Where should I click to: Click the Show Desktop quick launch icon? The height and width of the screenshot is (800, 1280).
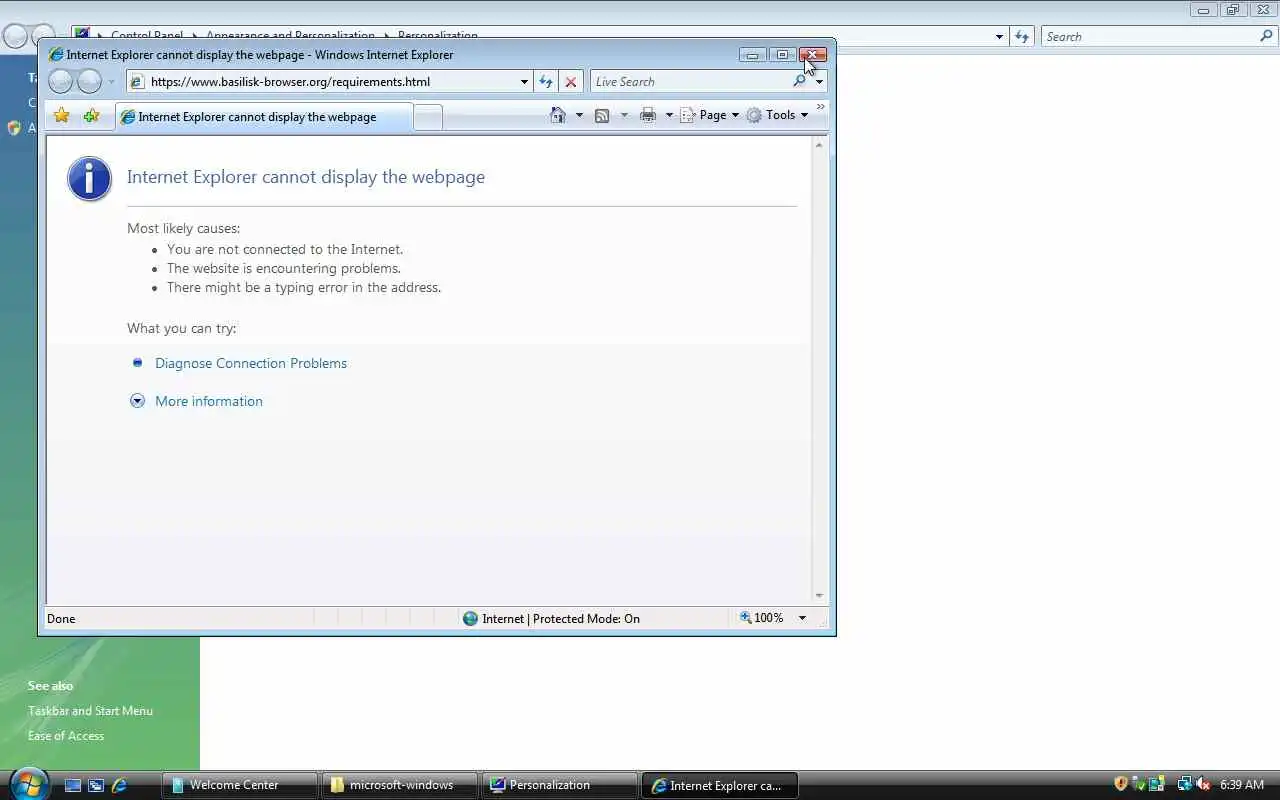tap(73, 785)
